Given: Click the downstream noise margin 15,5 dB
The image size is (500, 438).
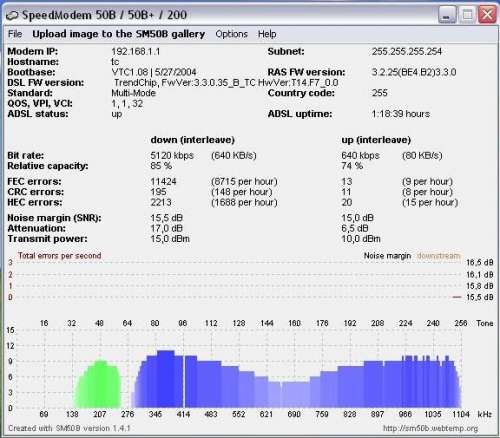Looking at the screenshot, I should pyautogui.click(x=166, y=218).
